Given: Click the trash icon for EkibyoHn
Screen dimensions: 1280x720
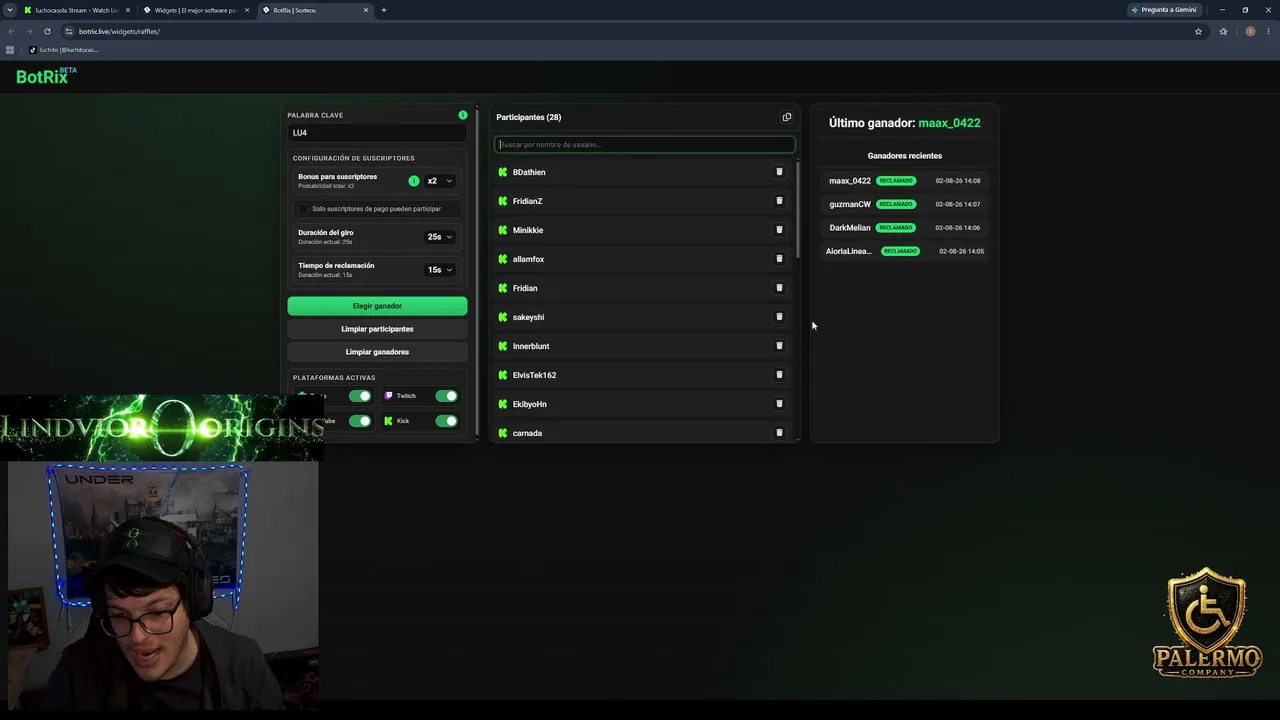Looking at the screenshot, I should click(x=779, y=404).
